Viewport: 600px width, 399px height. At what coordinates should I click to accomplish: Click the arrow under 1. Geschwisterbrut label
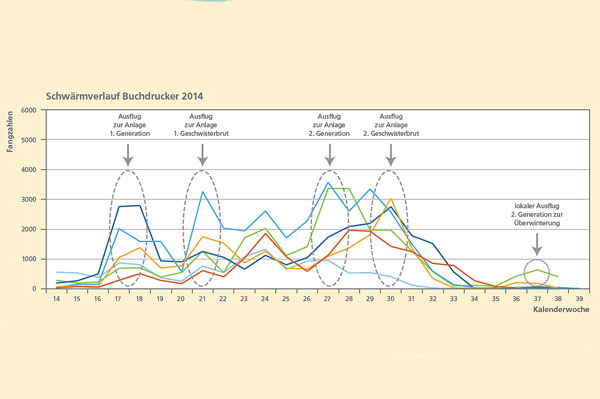pos(202,155)
